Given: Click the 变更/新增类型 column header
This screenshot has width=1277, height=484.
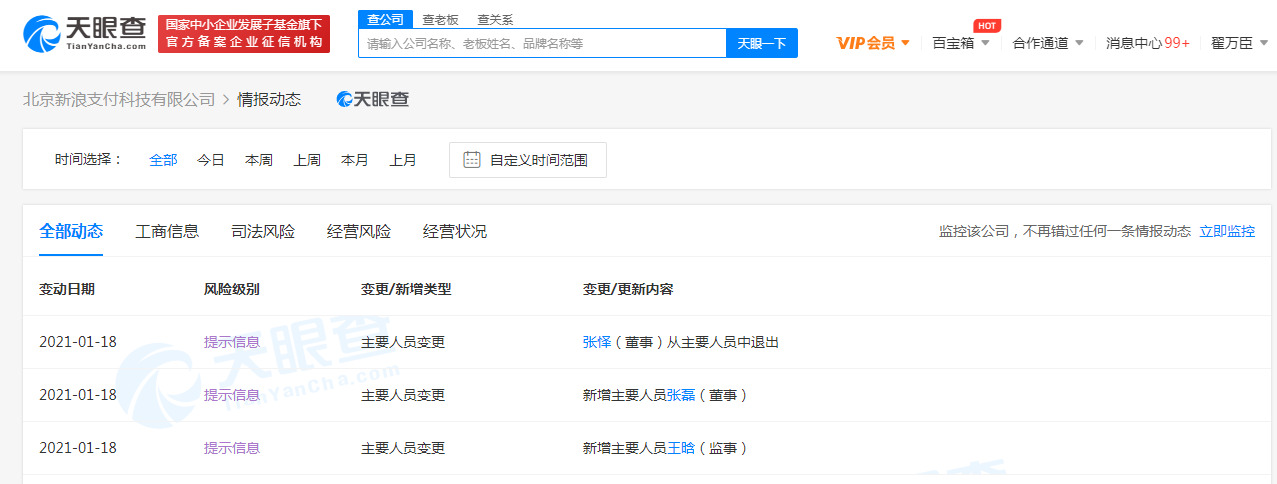Looking at the screenshot, I should [x=406, y=289].
